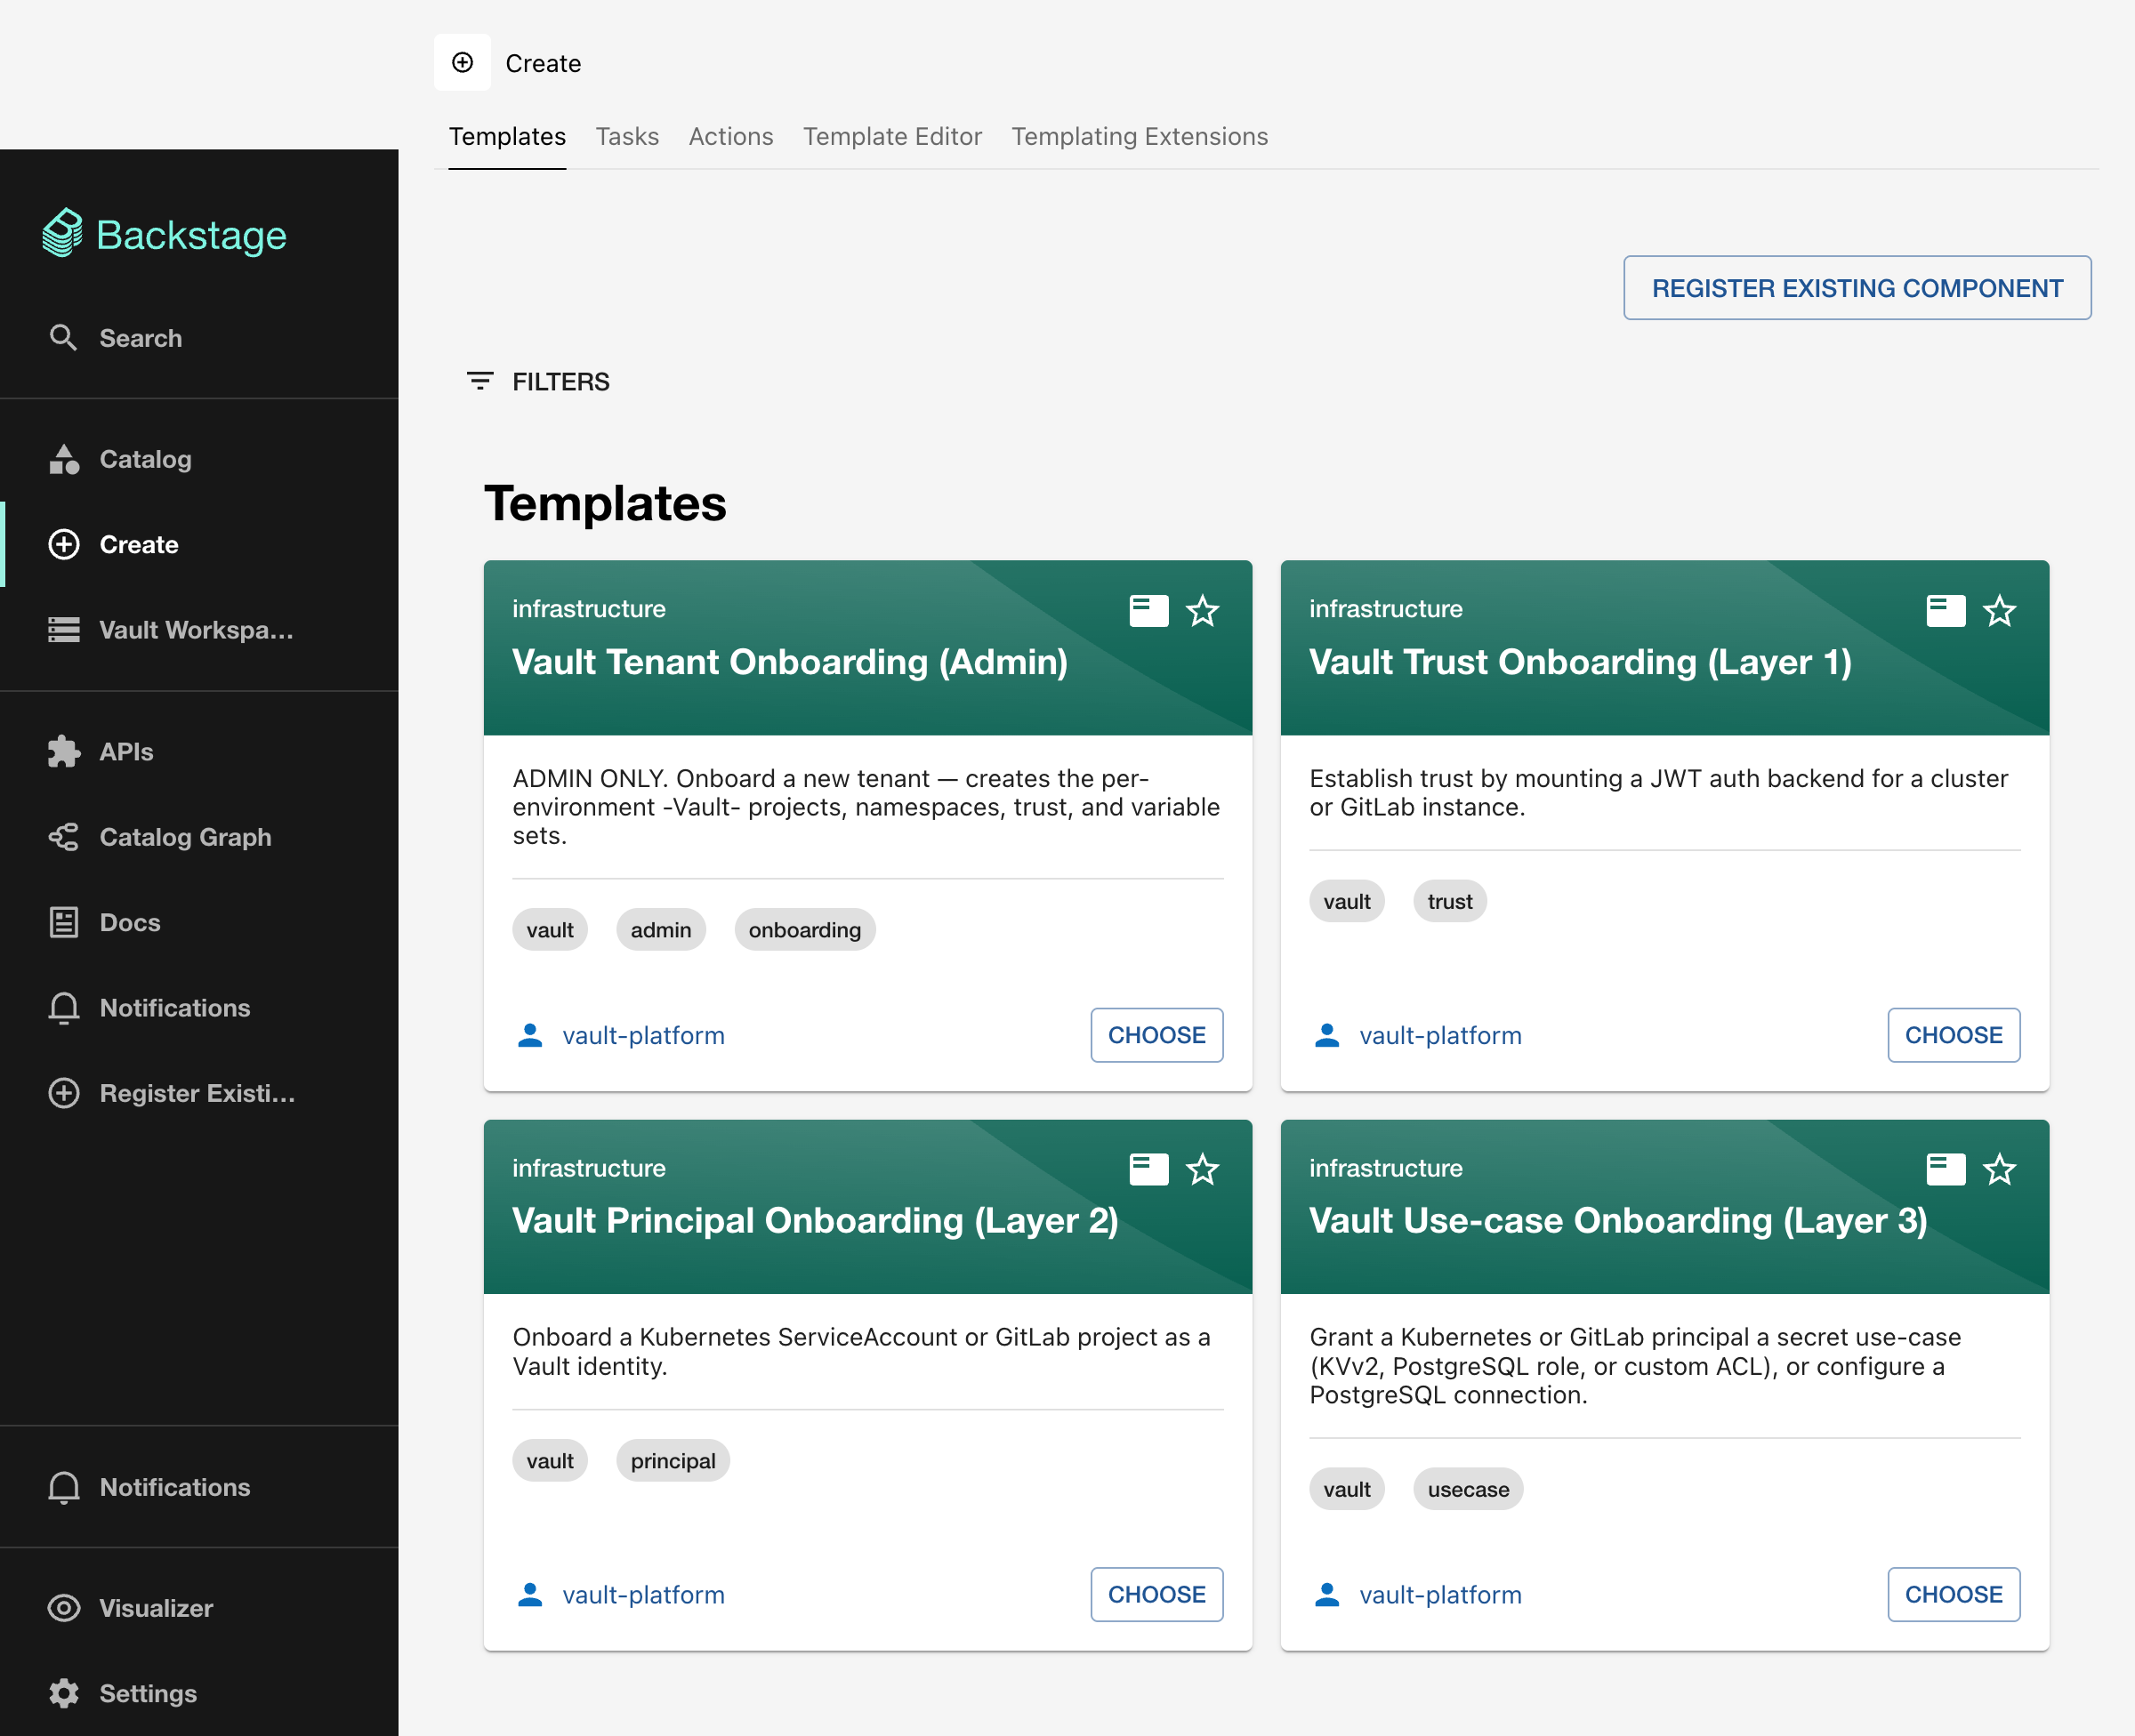Show details of Vault Principal Onboarding card
Viewport: 2135px width, 1736px height.
click(1148, 1169)
